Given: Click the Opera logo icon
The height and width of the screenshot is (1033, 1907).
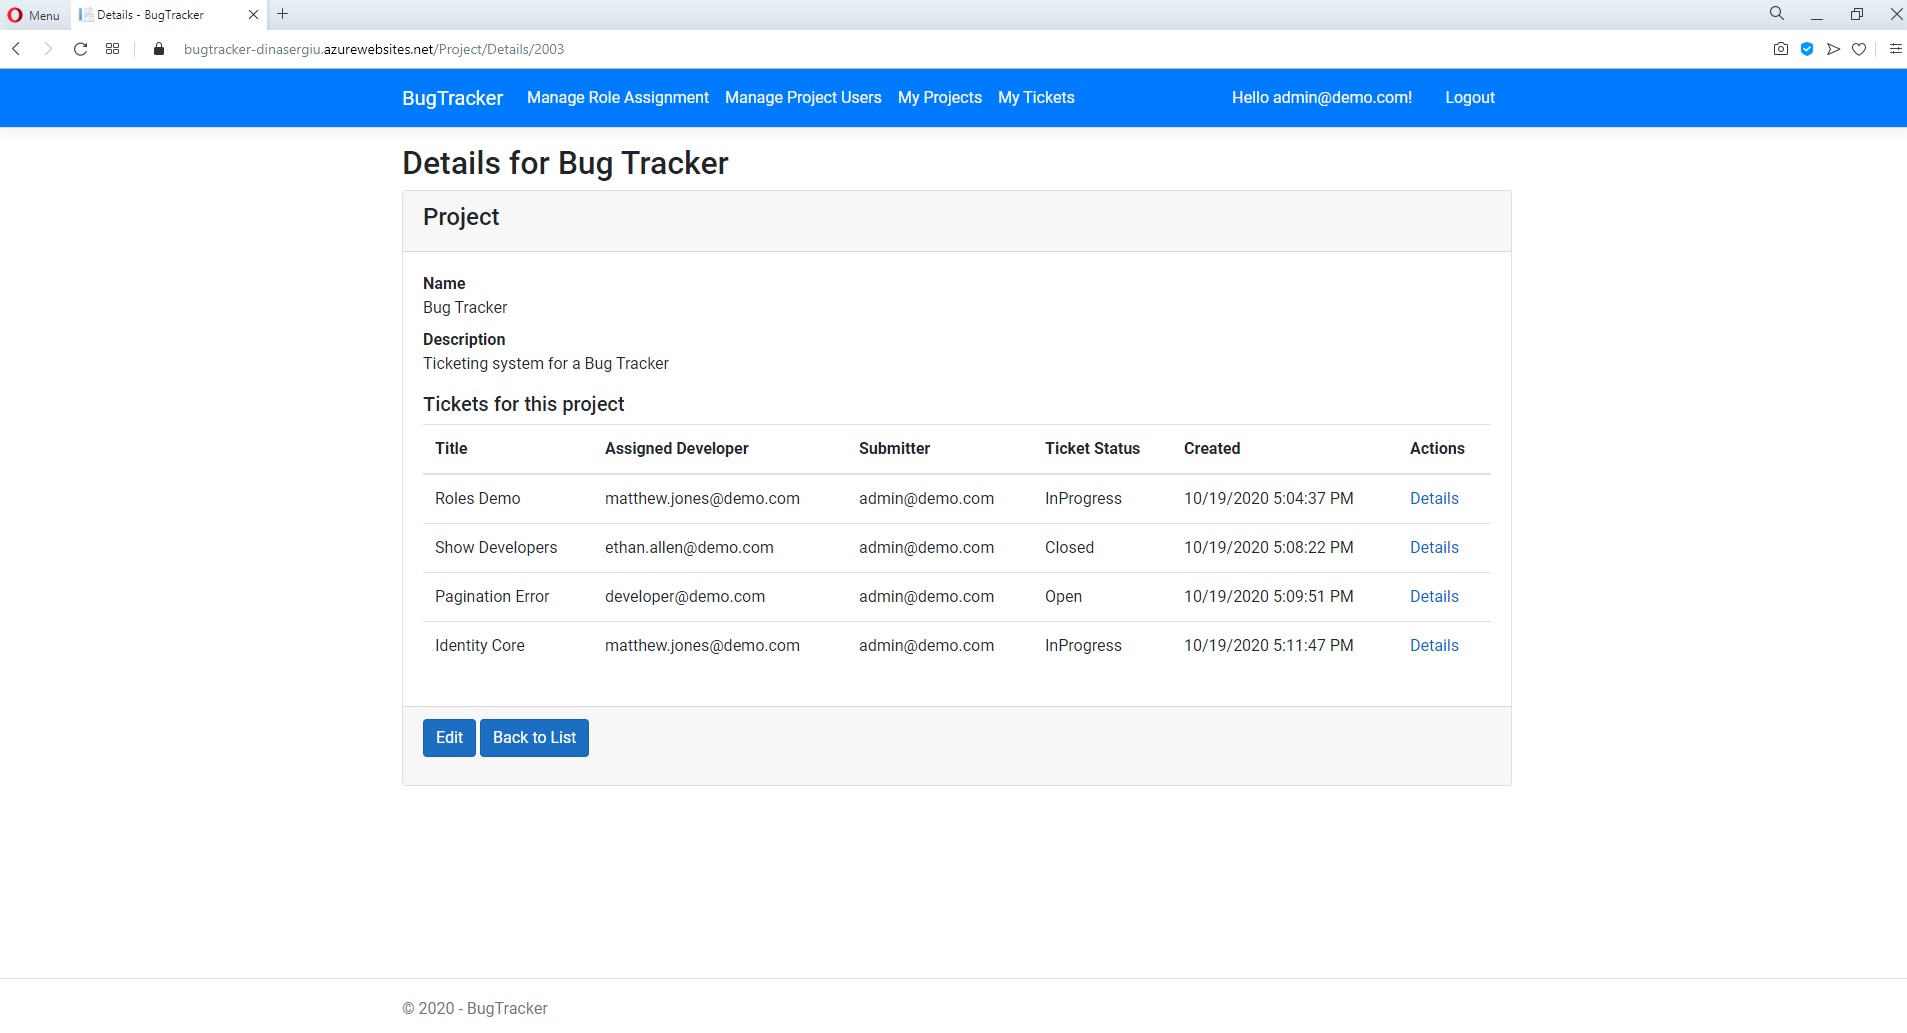Looking at the screenshot, I should (15, 14).
